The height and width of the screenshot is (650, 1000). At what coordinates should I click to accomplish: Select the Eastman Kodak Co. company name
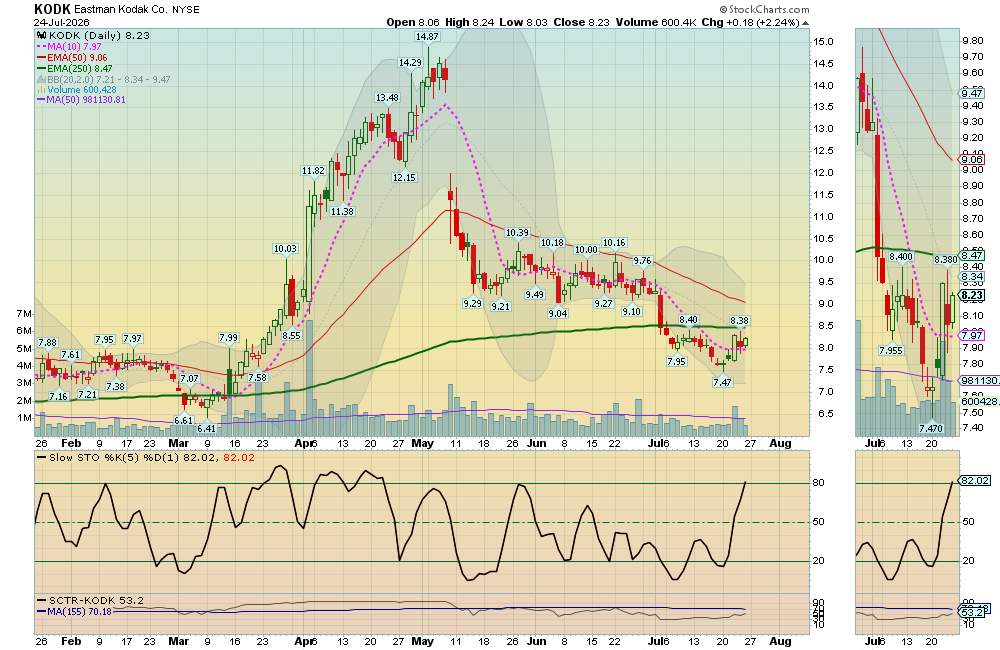121,10
